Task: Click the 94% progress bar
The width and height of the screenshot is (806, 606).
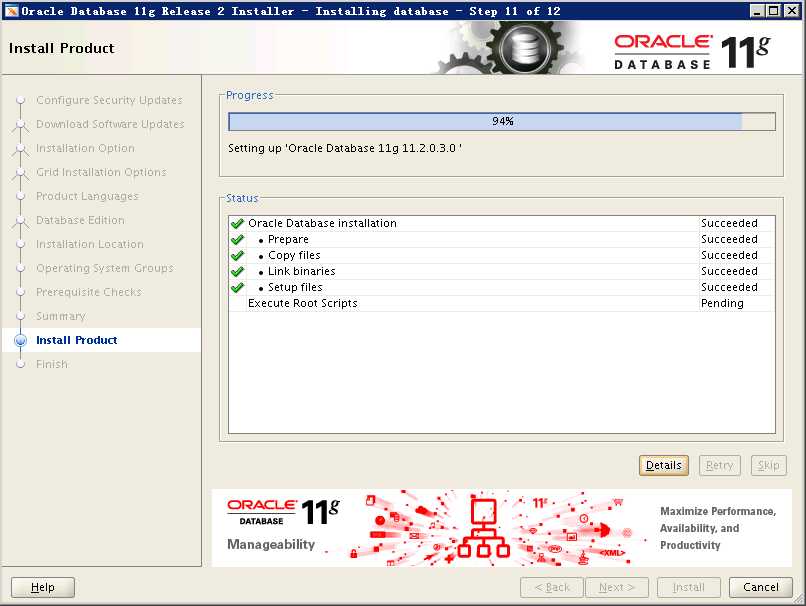Action: pos(502,121)
